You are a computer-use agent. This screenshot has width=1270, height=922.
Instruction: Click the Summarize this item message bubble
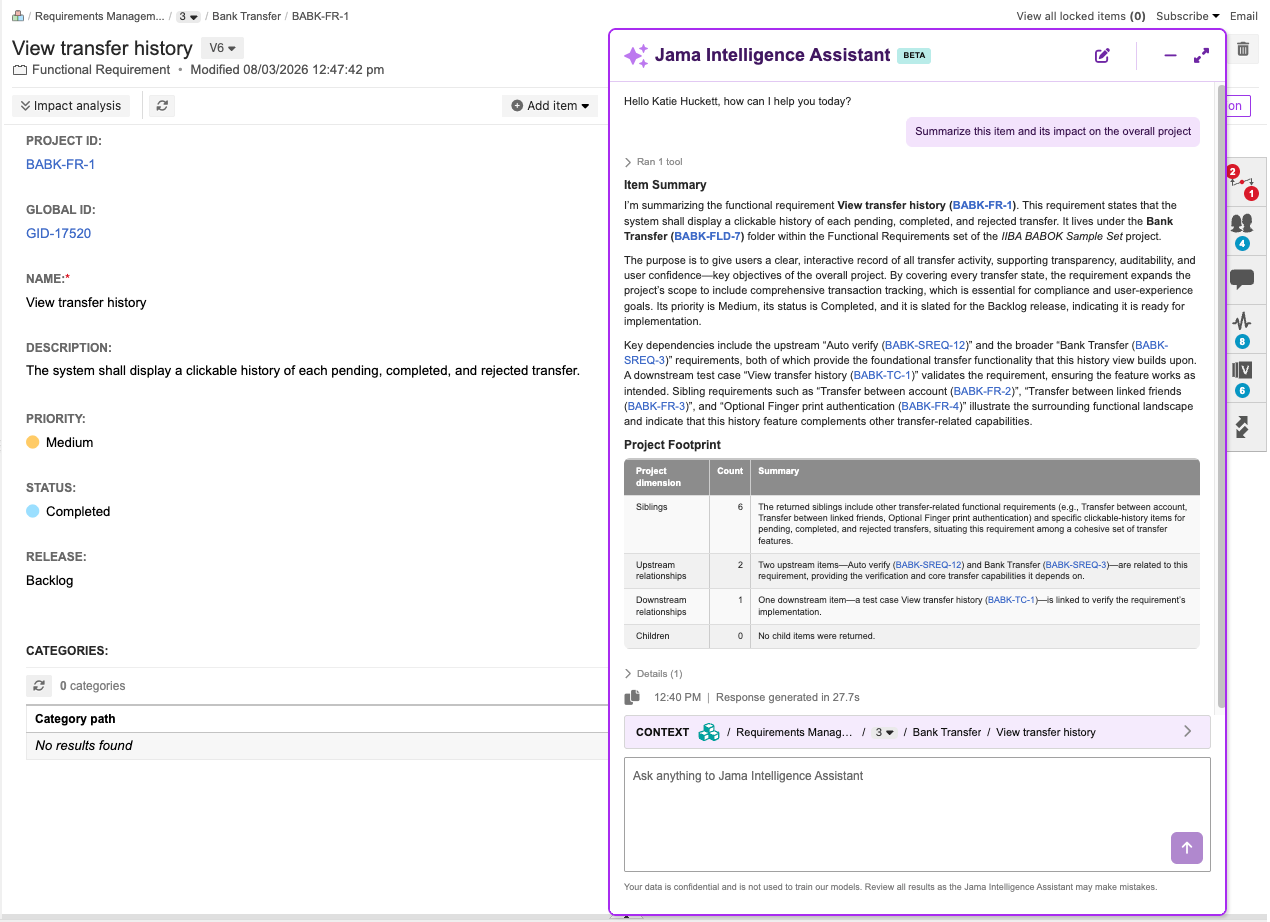pyautogui.click(x=1053, y=131)
